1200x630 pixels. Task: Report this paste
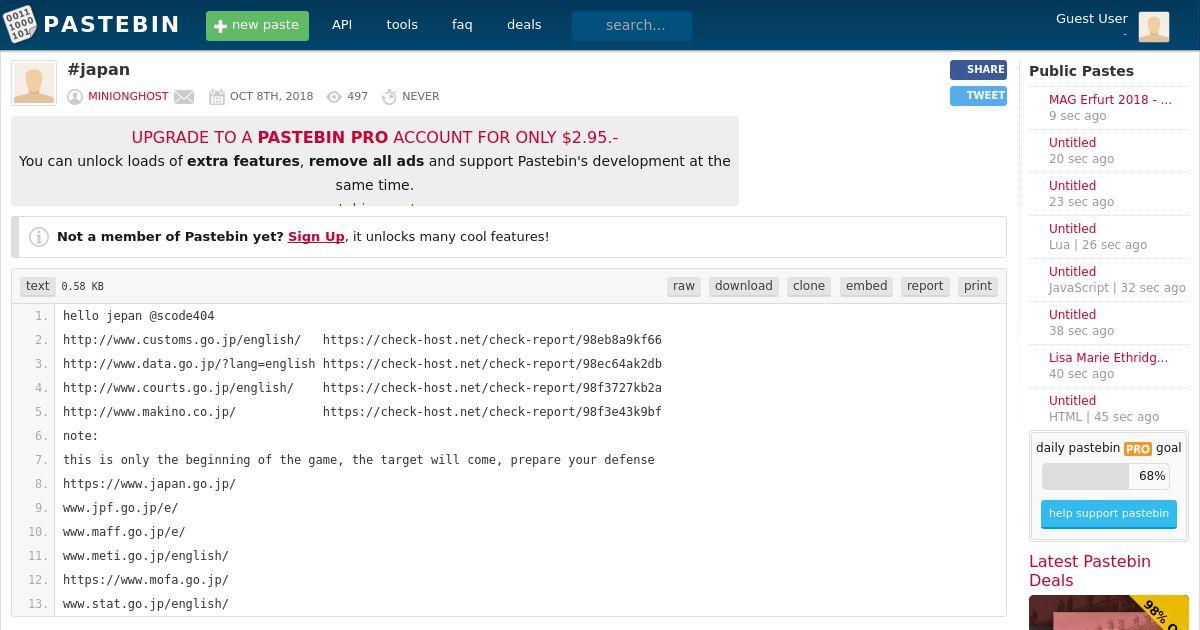(925, 286)
